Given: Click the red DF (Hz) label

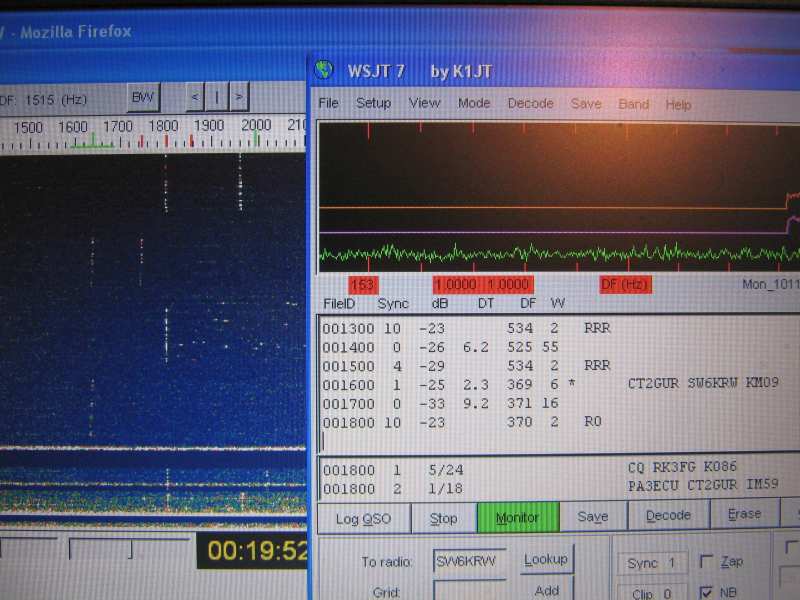Looking at the screenshot, I should pyautogui.click(x=626, y=284).
